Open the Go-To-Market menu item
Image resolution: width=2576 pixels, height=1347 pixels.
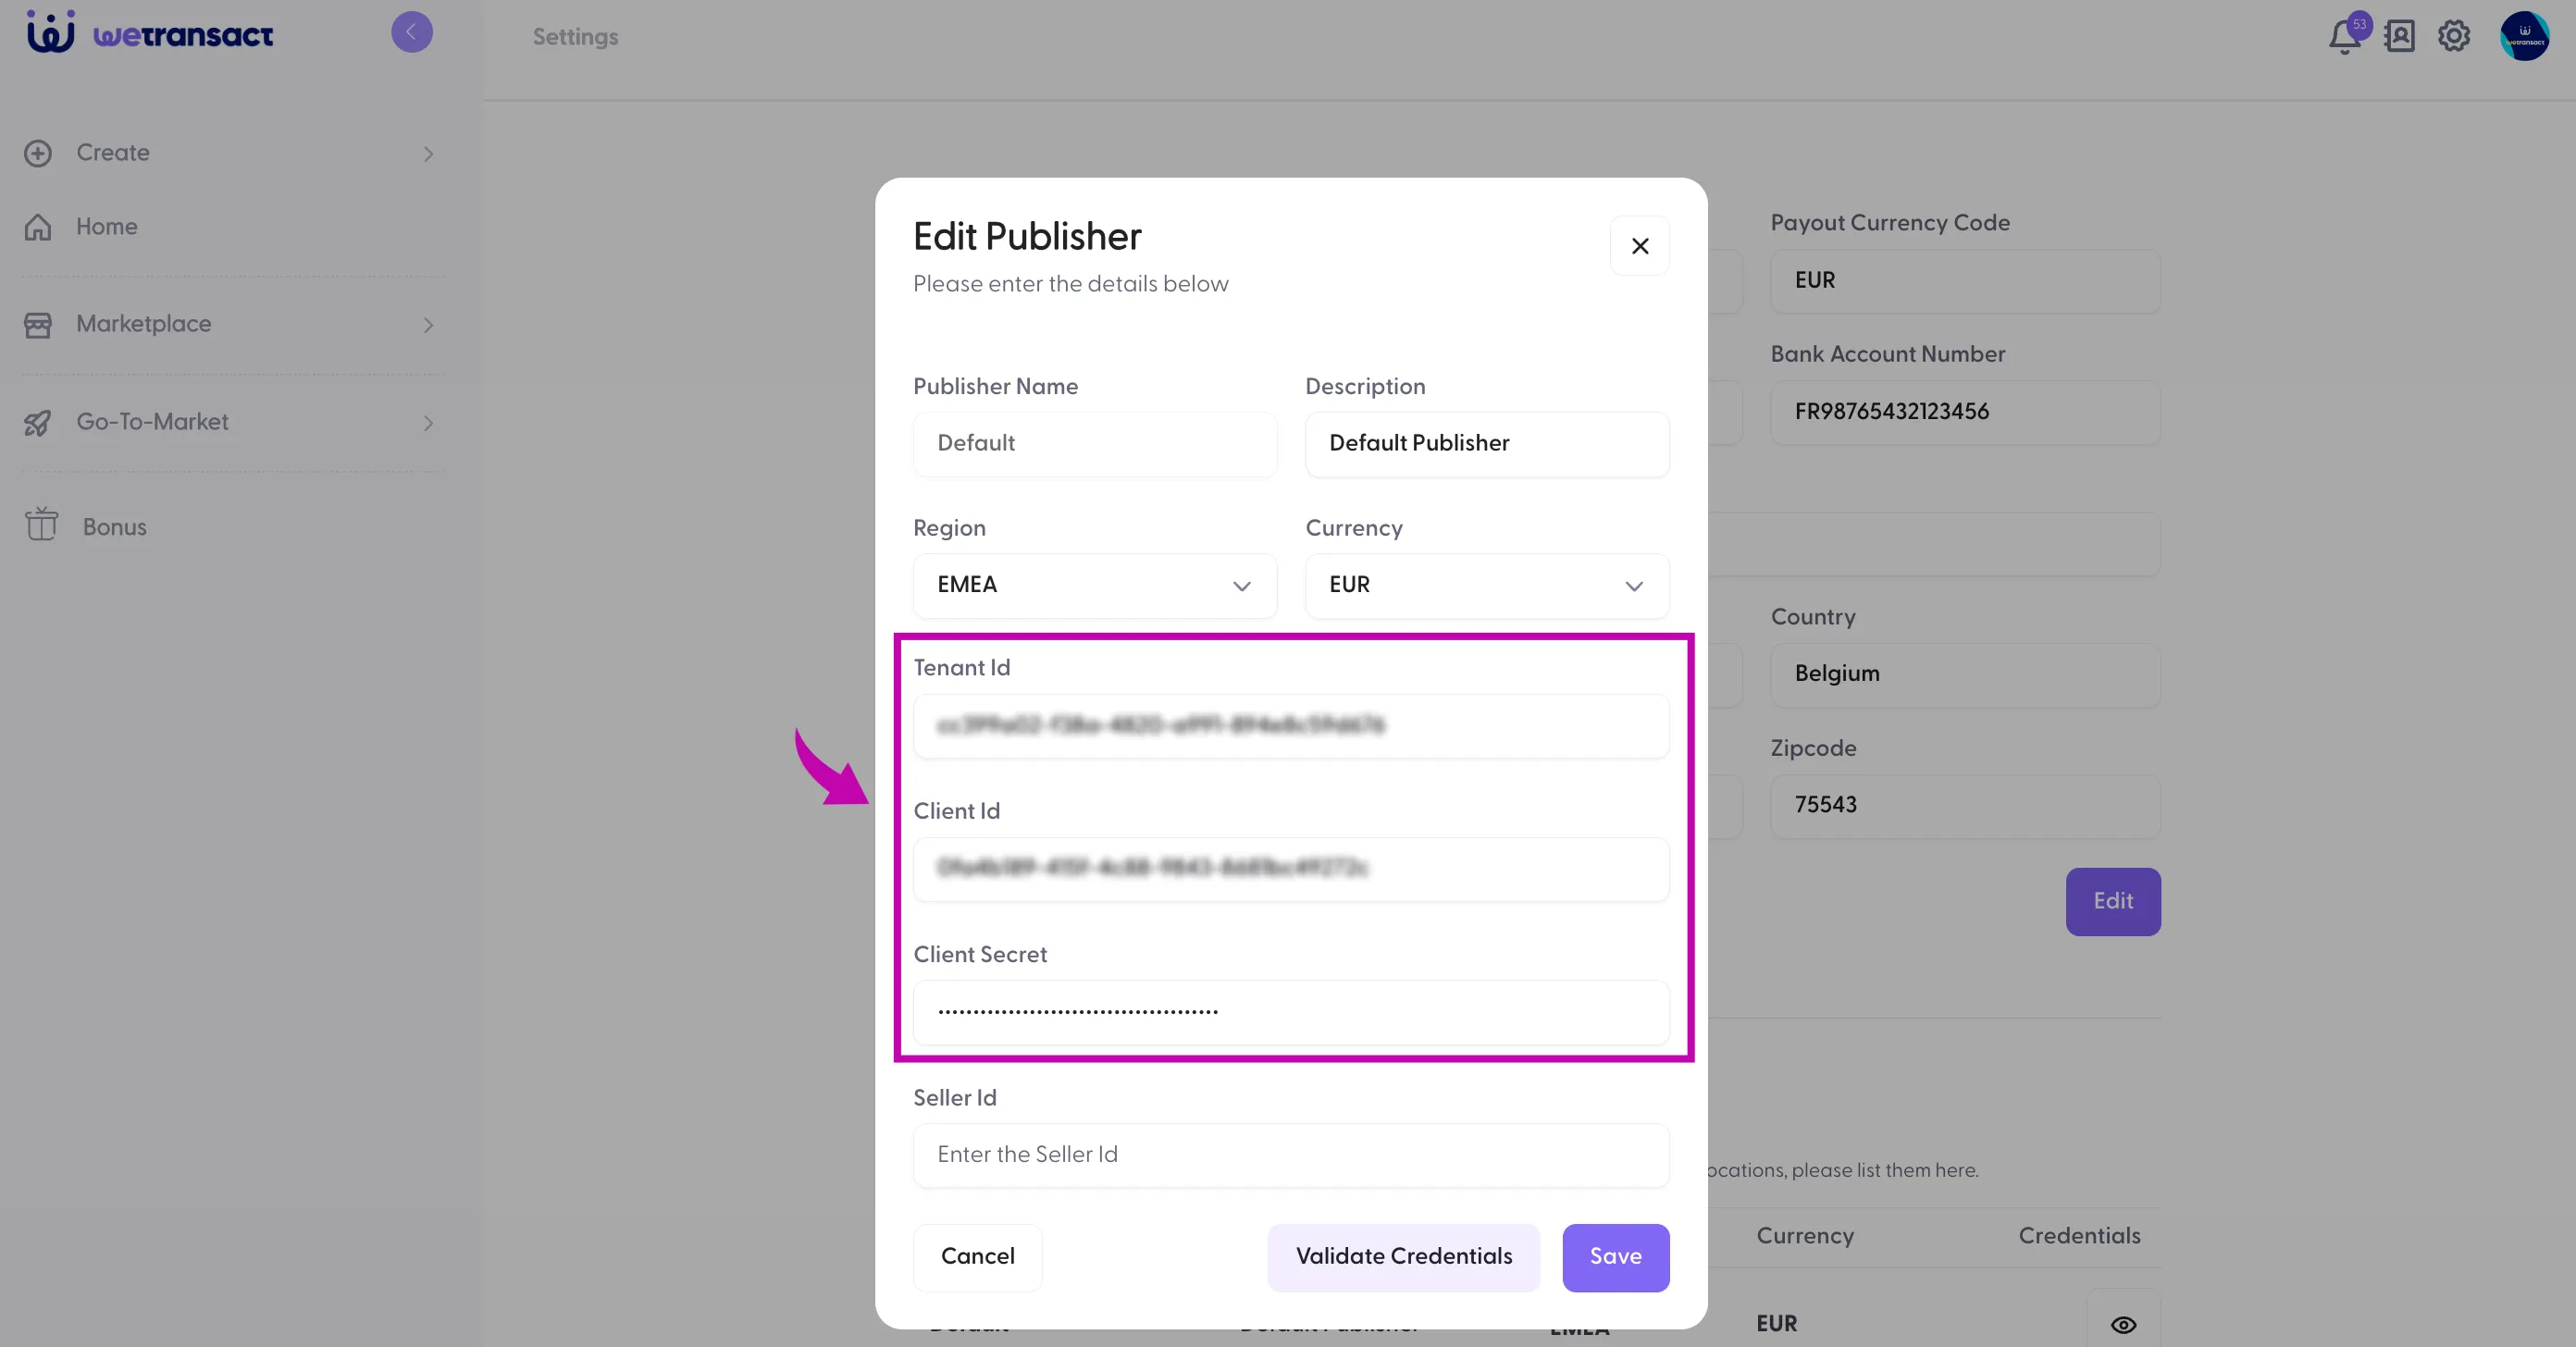(x=153, y=422)
